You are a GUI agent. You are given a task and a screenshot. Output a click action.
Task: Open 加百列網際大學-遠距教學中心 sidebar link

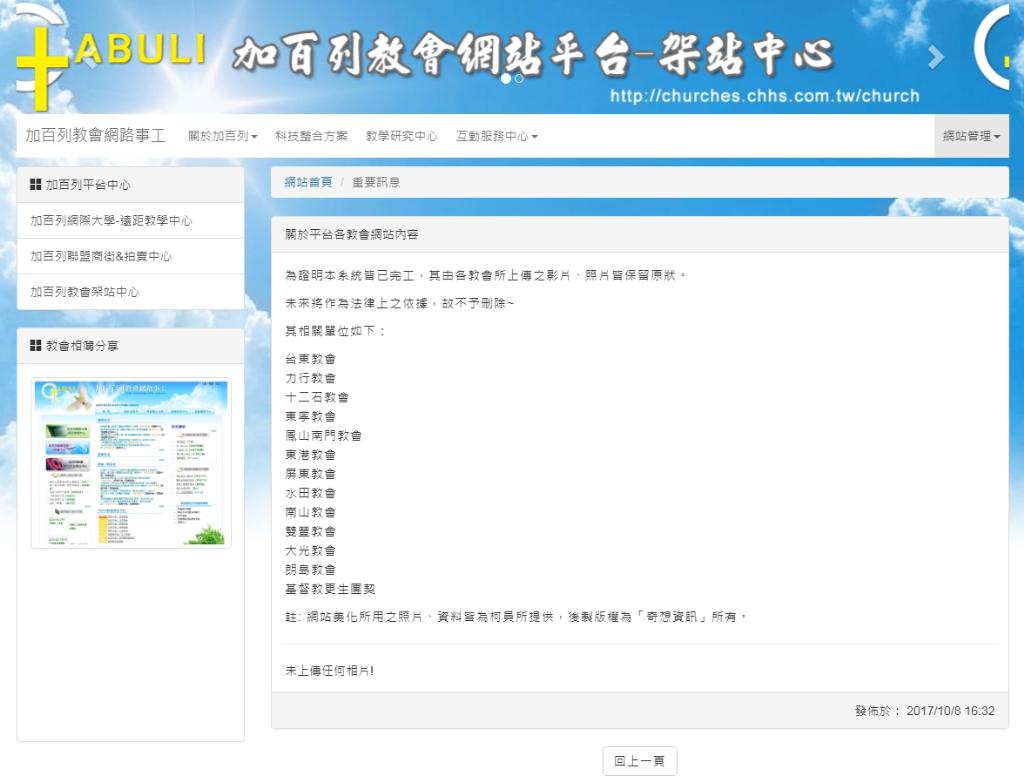[111, 221]
